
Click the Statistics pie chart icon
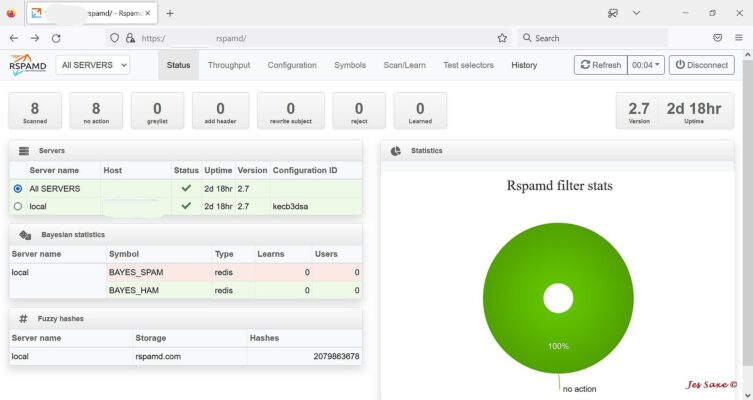(396, 151)
